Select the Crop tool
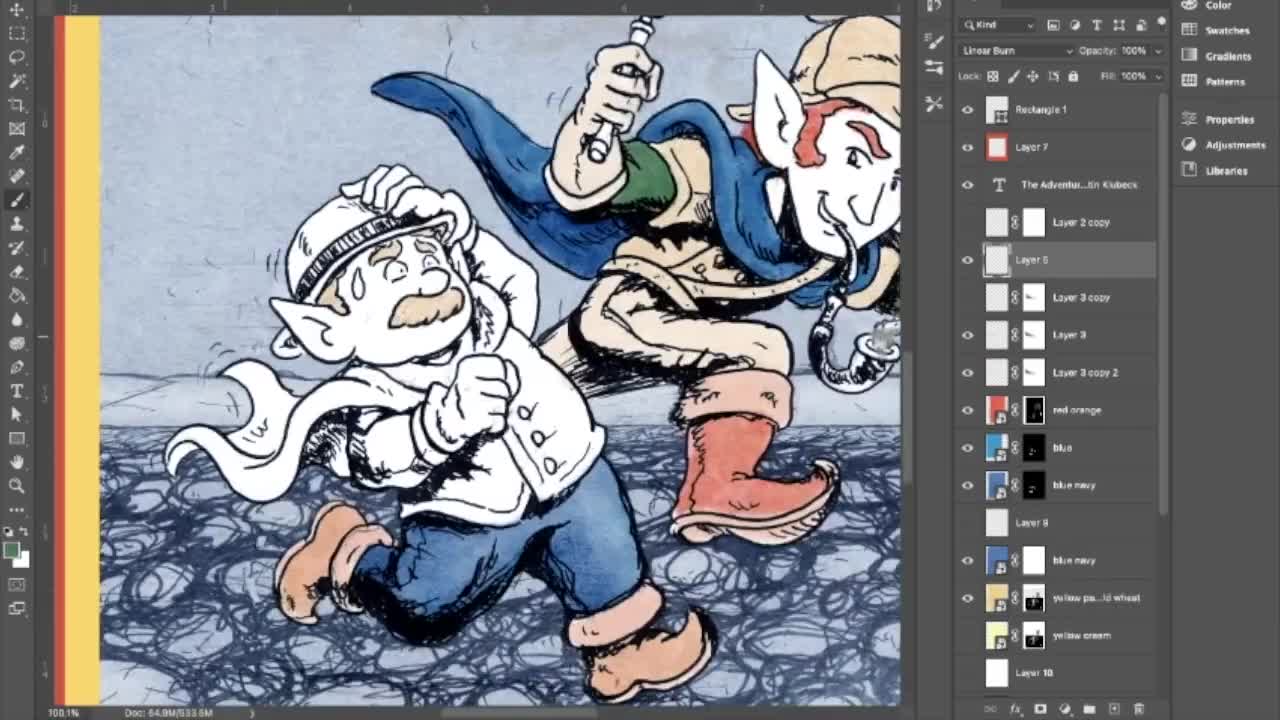The height and width of the screenshot is (720, 1280). tap(17, 105)
